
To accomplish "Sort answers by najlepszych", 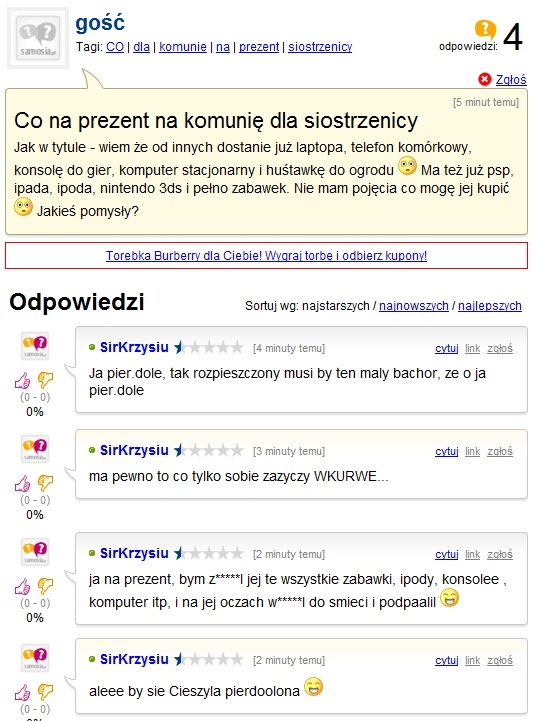I will 489,306.
